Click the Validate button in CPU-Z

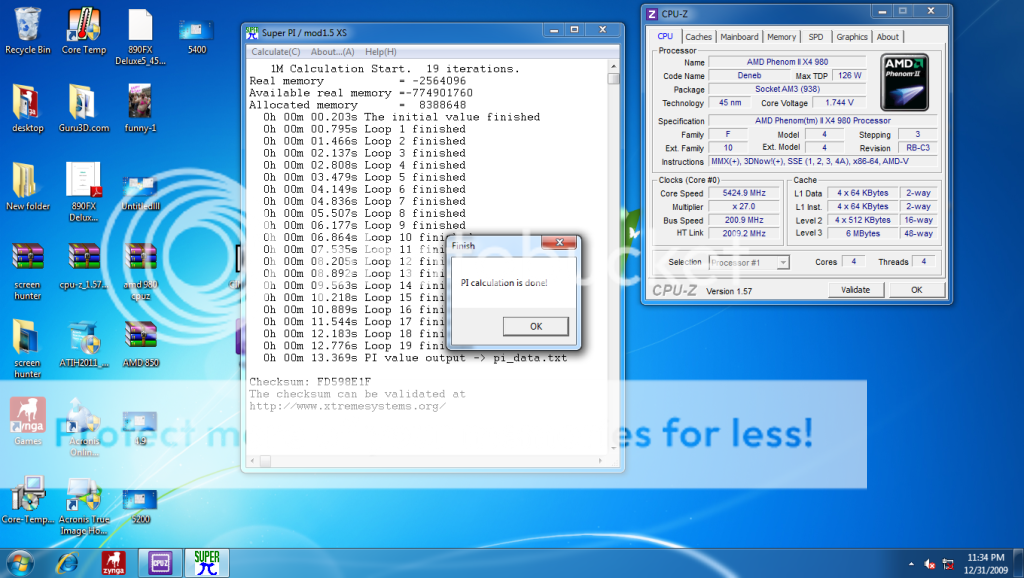[855, 290]
